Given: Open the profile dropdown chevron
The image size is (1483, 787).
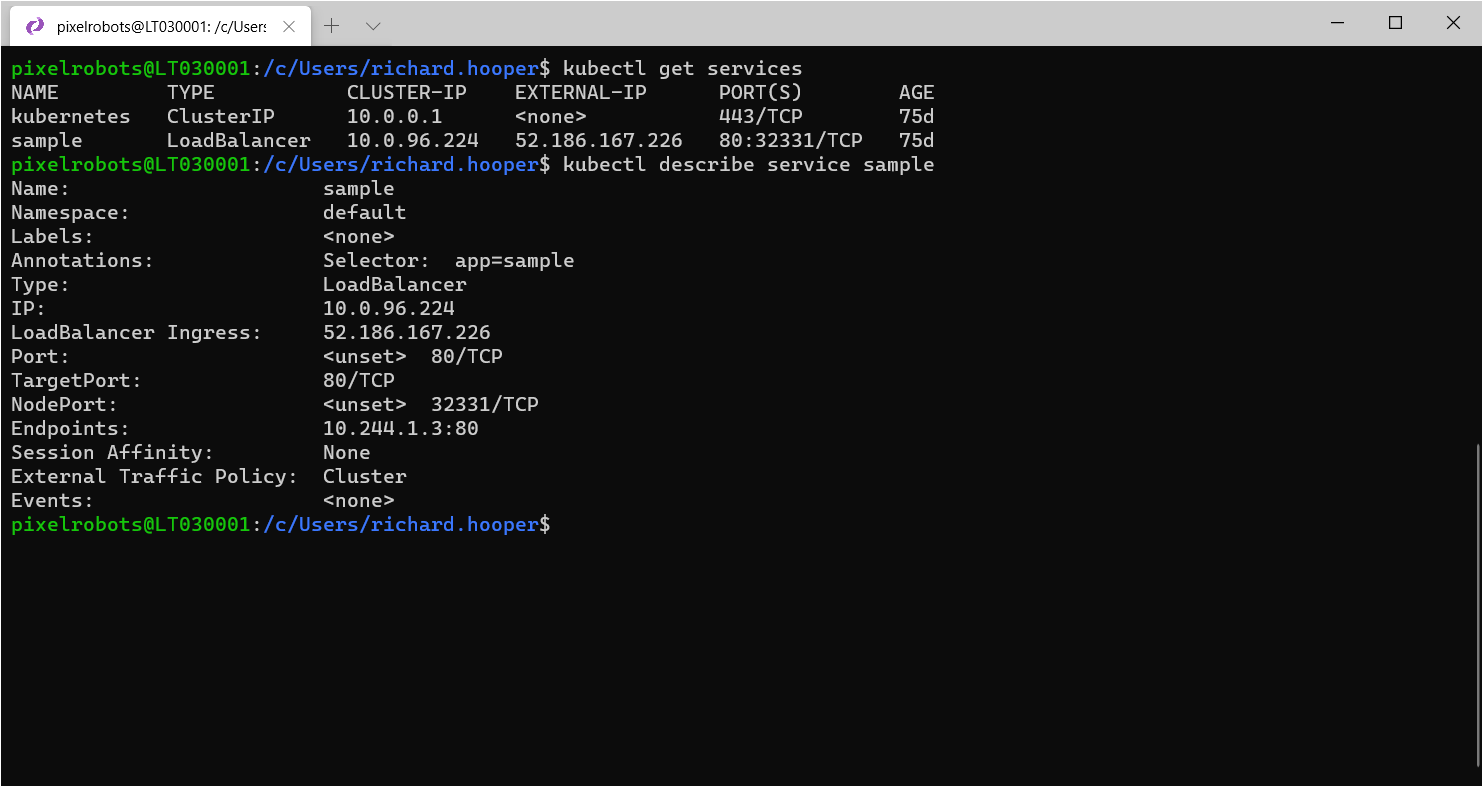Looking at the screenshot, I should pos(372,26).
